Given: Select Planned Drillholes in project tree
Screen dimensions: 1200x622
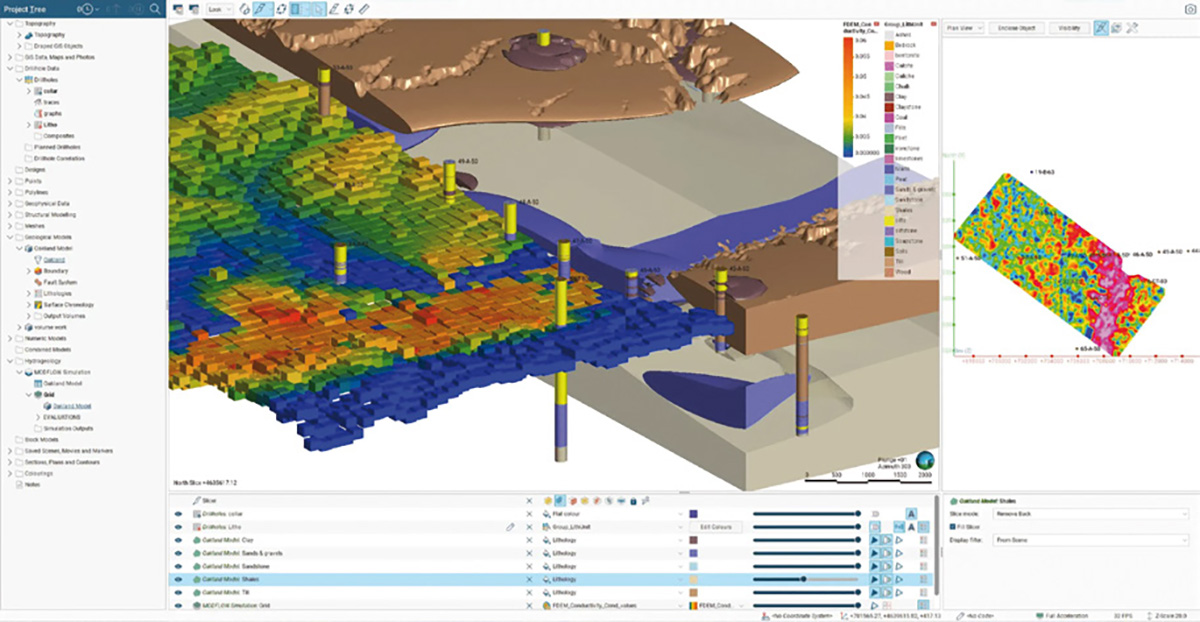Looking at the screenshot, I should (x=59, y=147).
